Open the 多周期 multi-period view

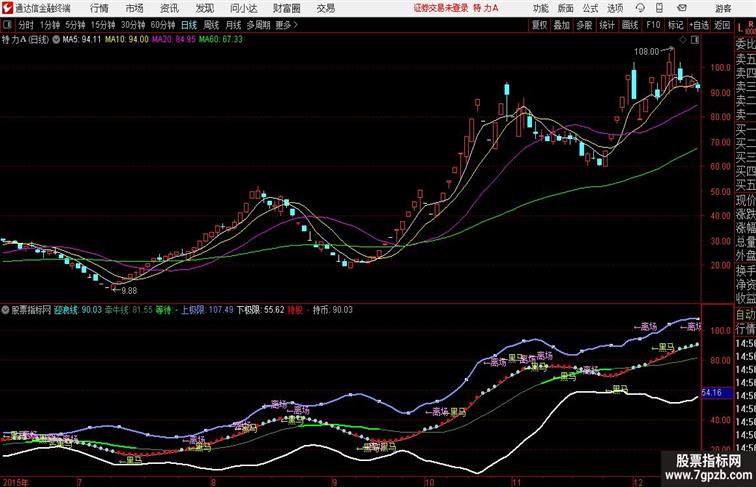pyautogui.click(x=258, y=25)
